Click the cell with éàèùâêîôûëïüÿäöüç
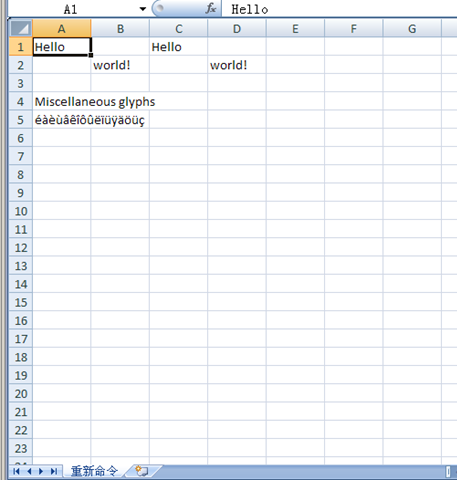This screenshot has width=457, height=480. 62,120
